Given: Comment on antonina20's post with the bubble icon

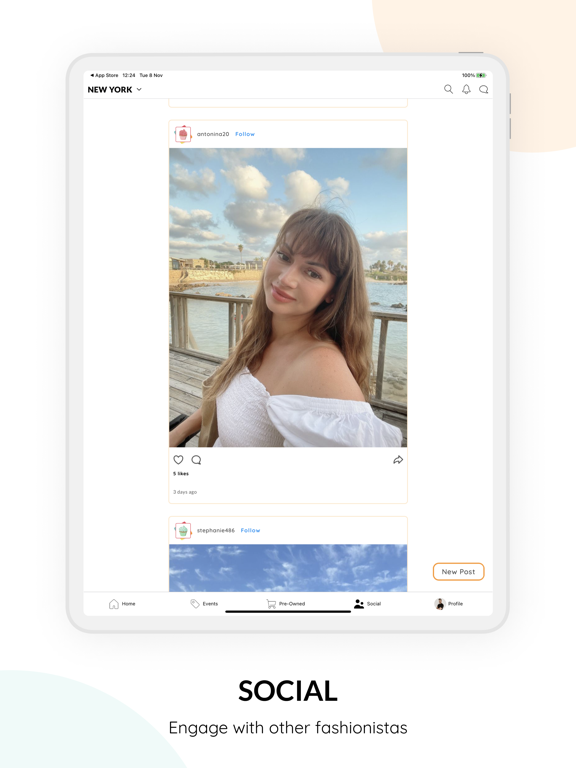Looking at the screenshot, I should [196, 459].
